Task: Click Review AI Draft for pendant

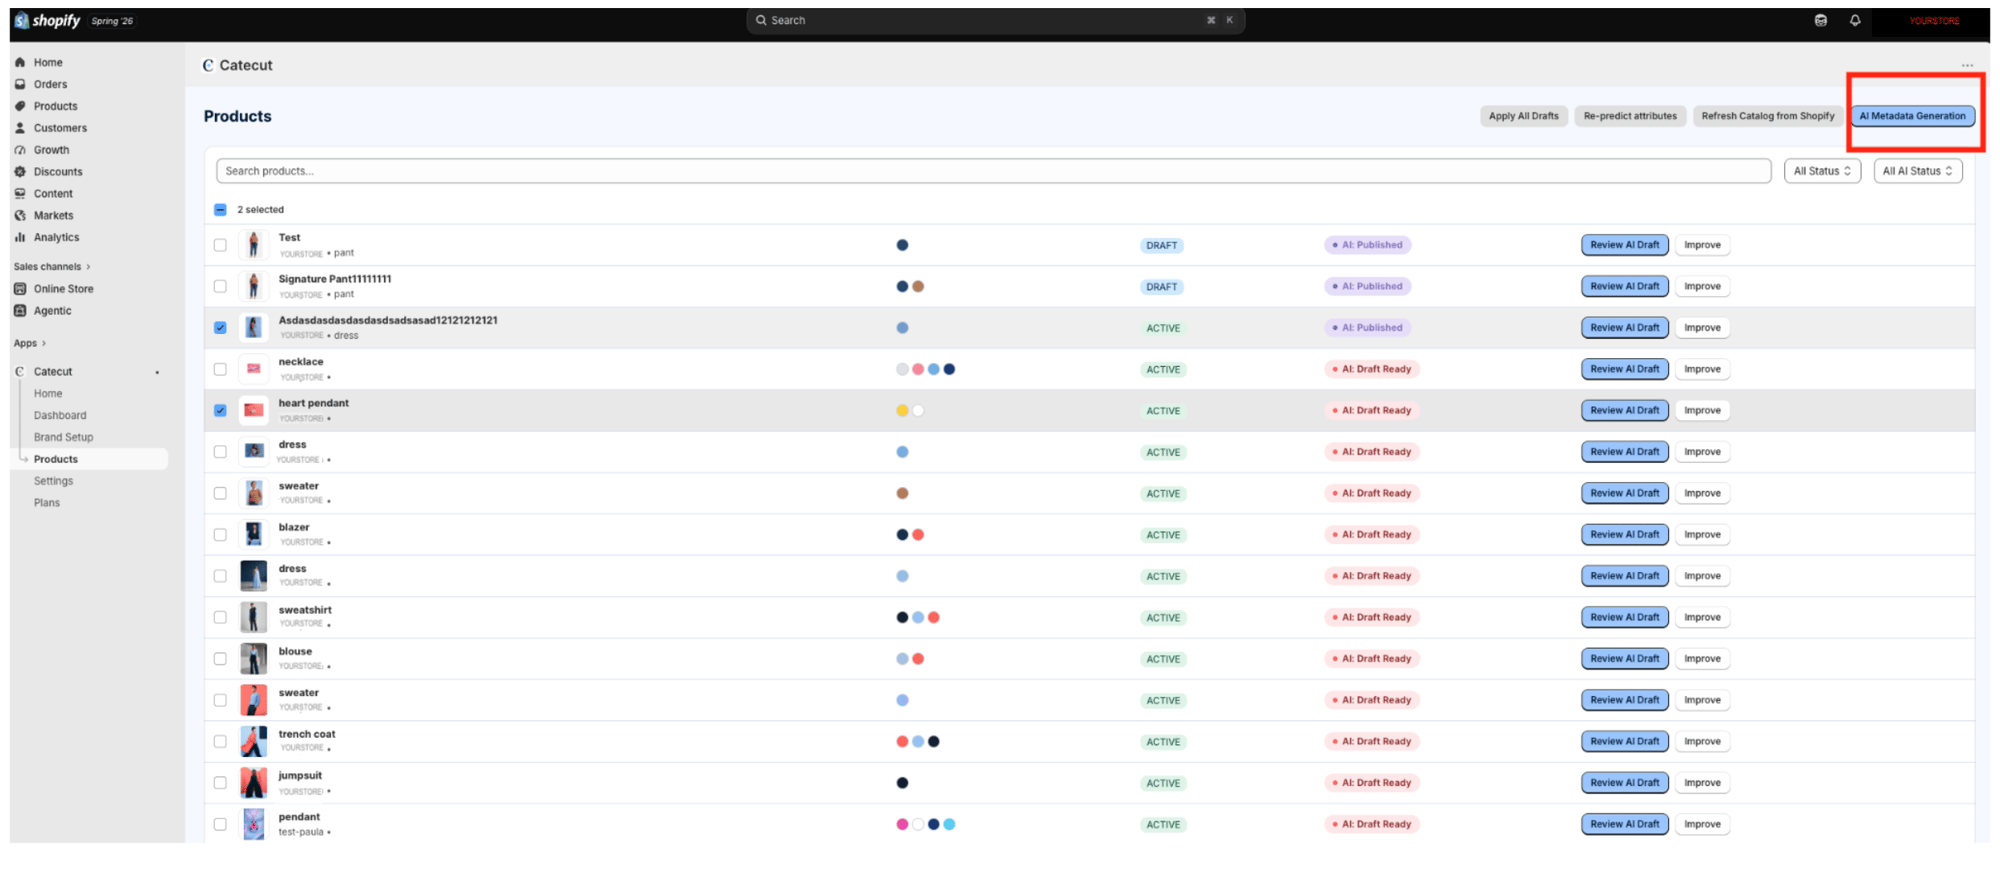Action: (1624, 824)
